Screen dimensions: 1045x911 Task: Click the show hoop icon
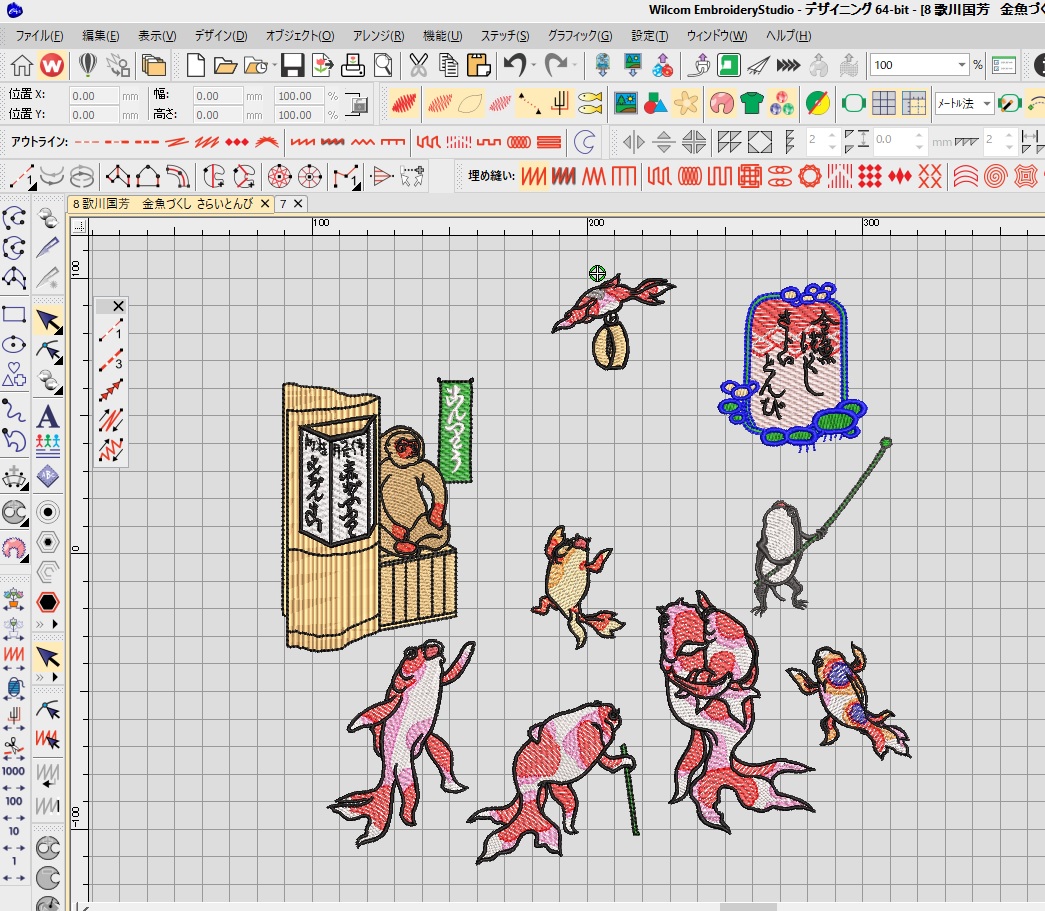coord(853,103)
